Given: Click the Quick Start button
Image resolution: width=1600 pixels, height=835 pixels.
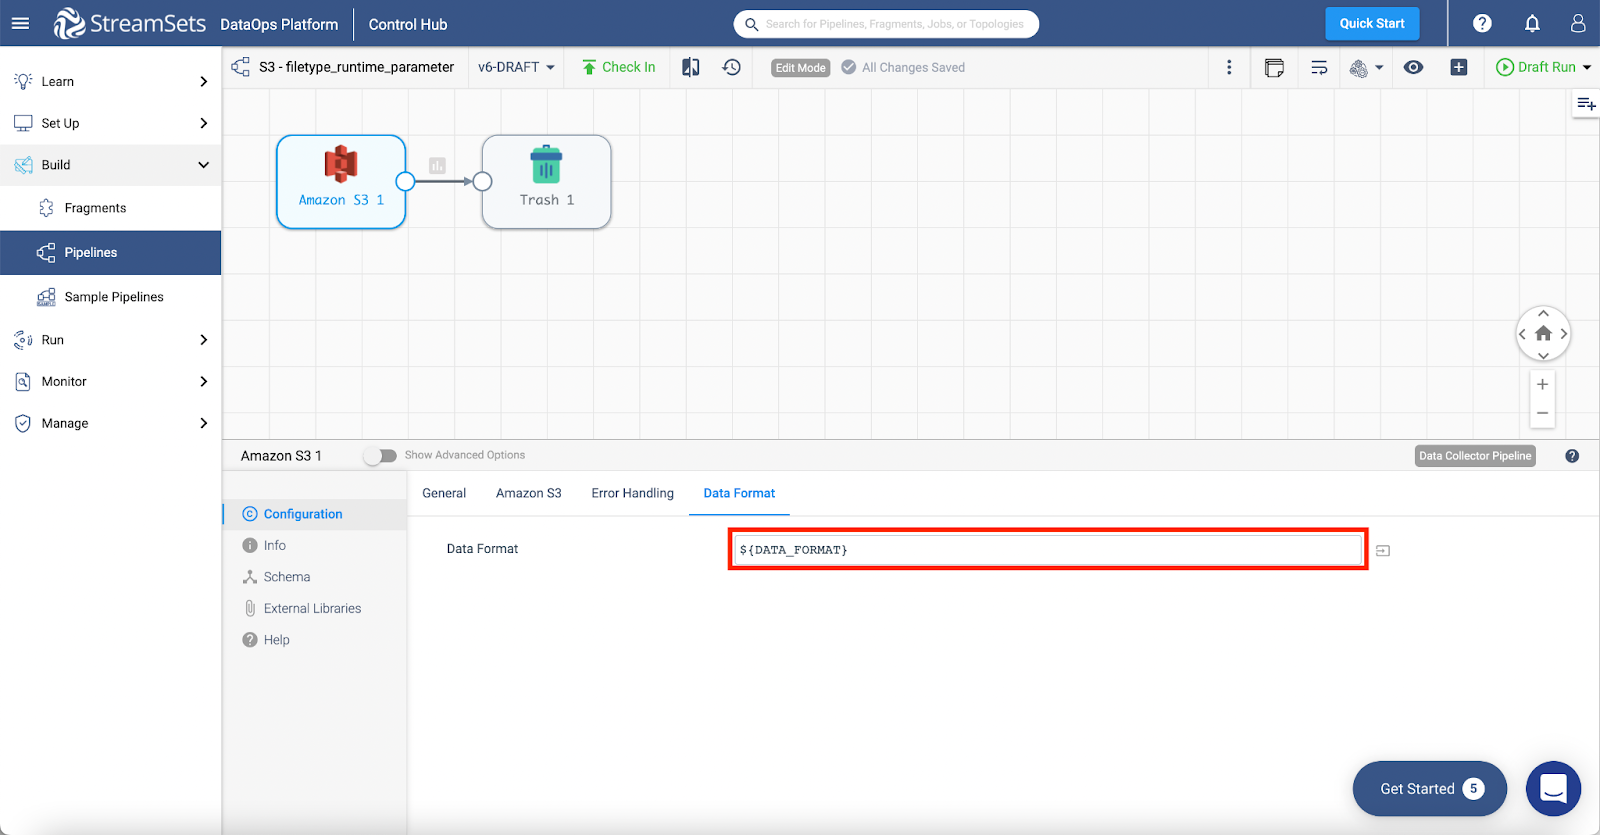Looking at the screenshot, I should (1372, 23).
